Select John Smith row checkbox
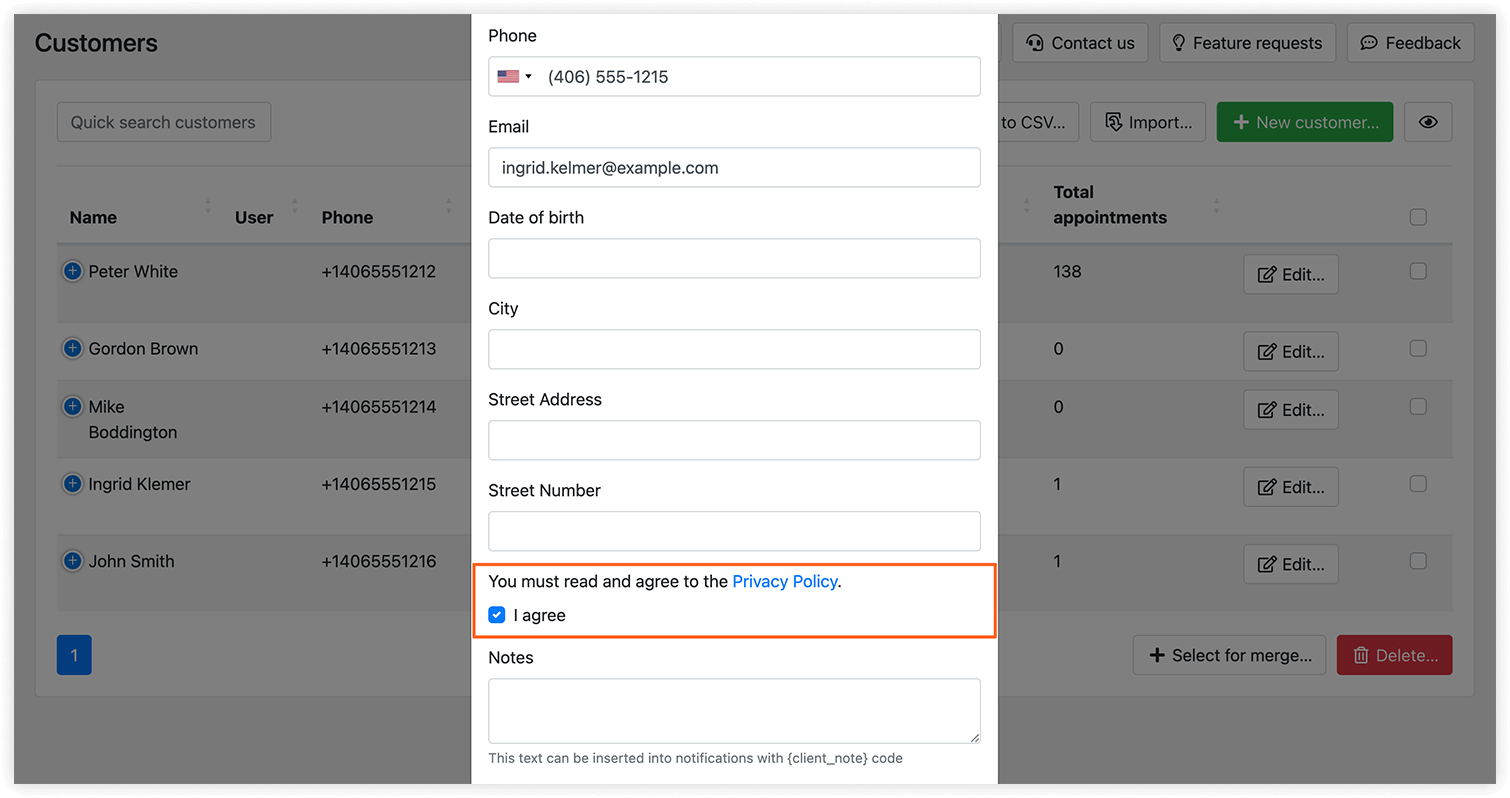The image size is (1510, 798). tap(1417, 561)
